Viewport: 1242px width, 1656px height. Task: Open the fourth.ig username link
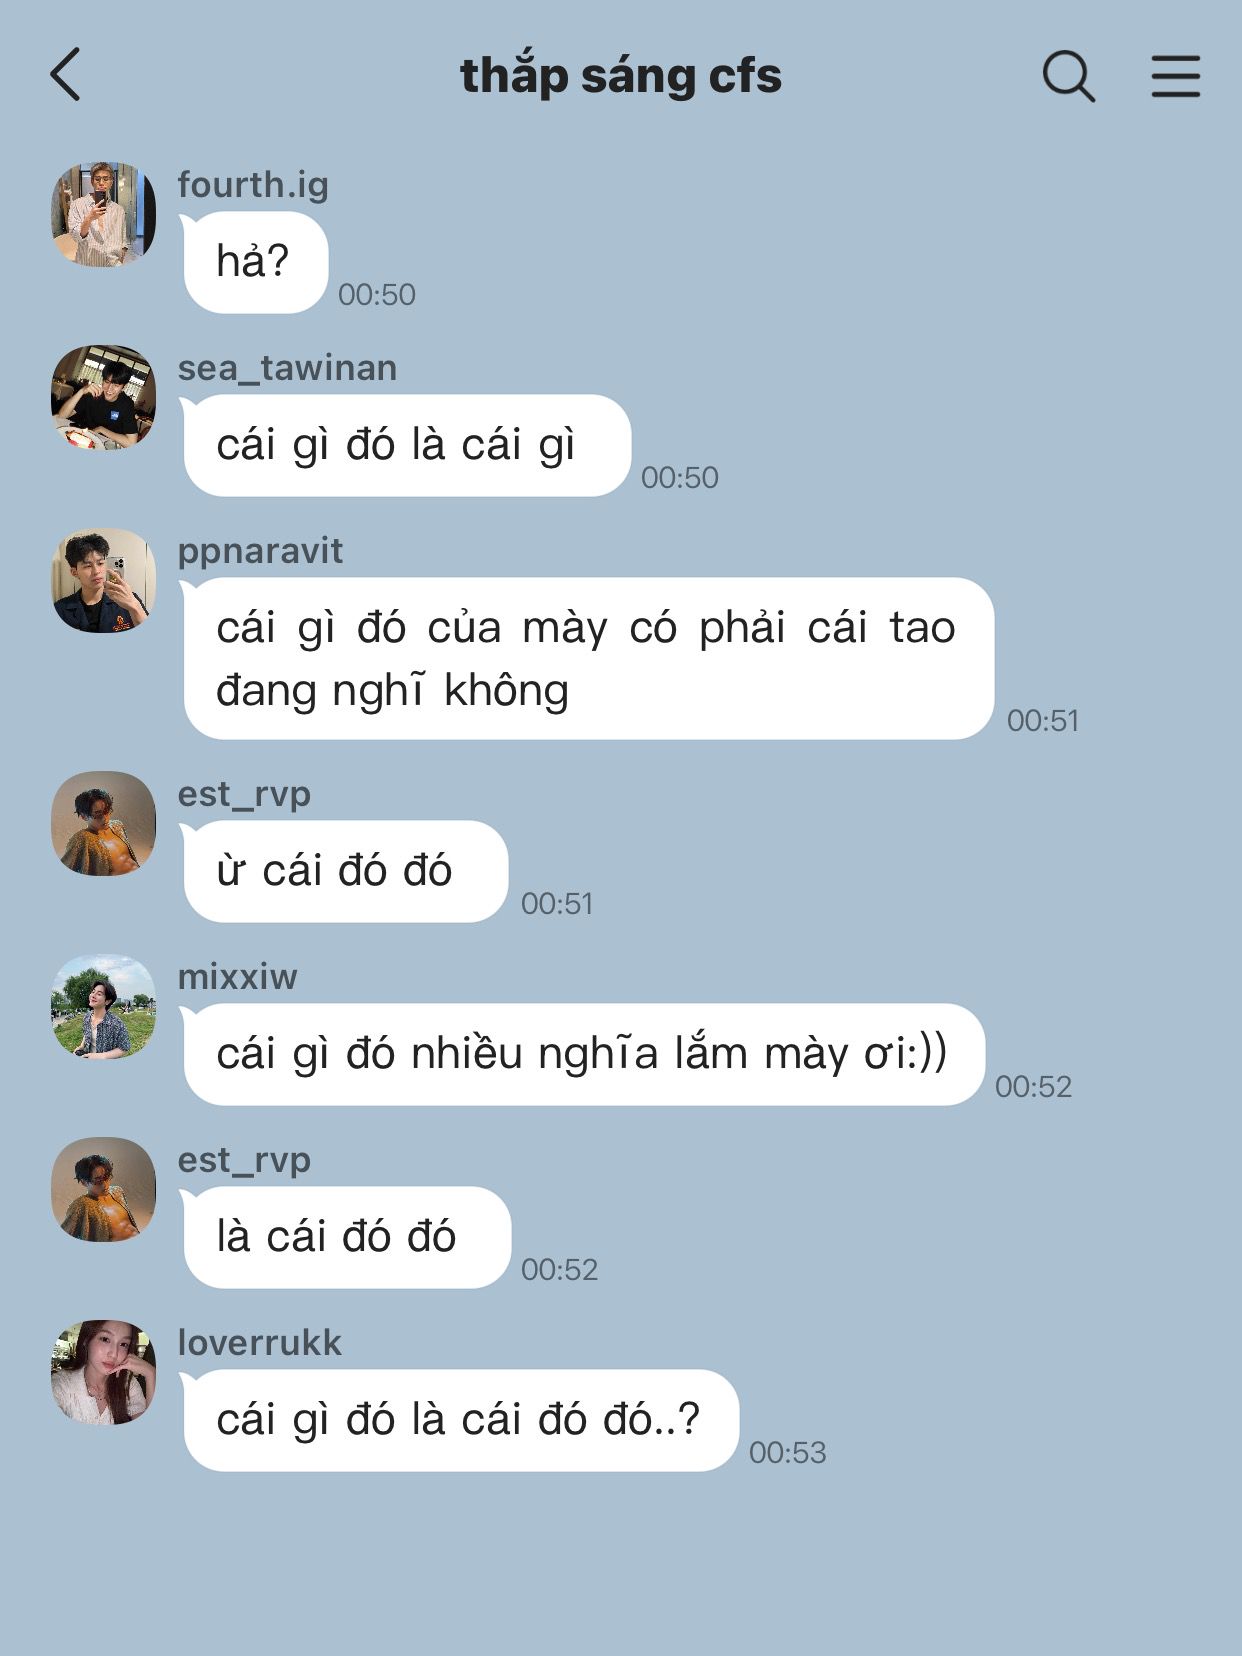(x=253, y=185)
